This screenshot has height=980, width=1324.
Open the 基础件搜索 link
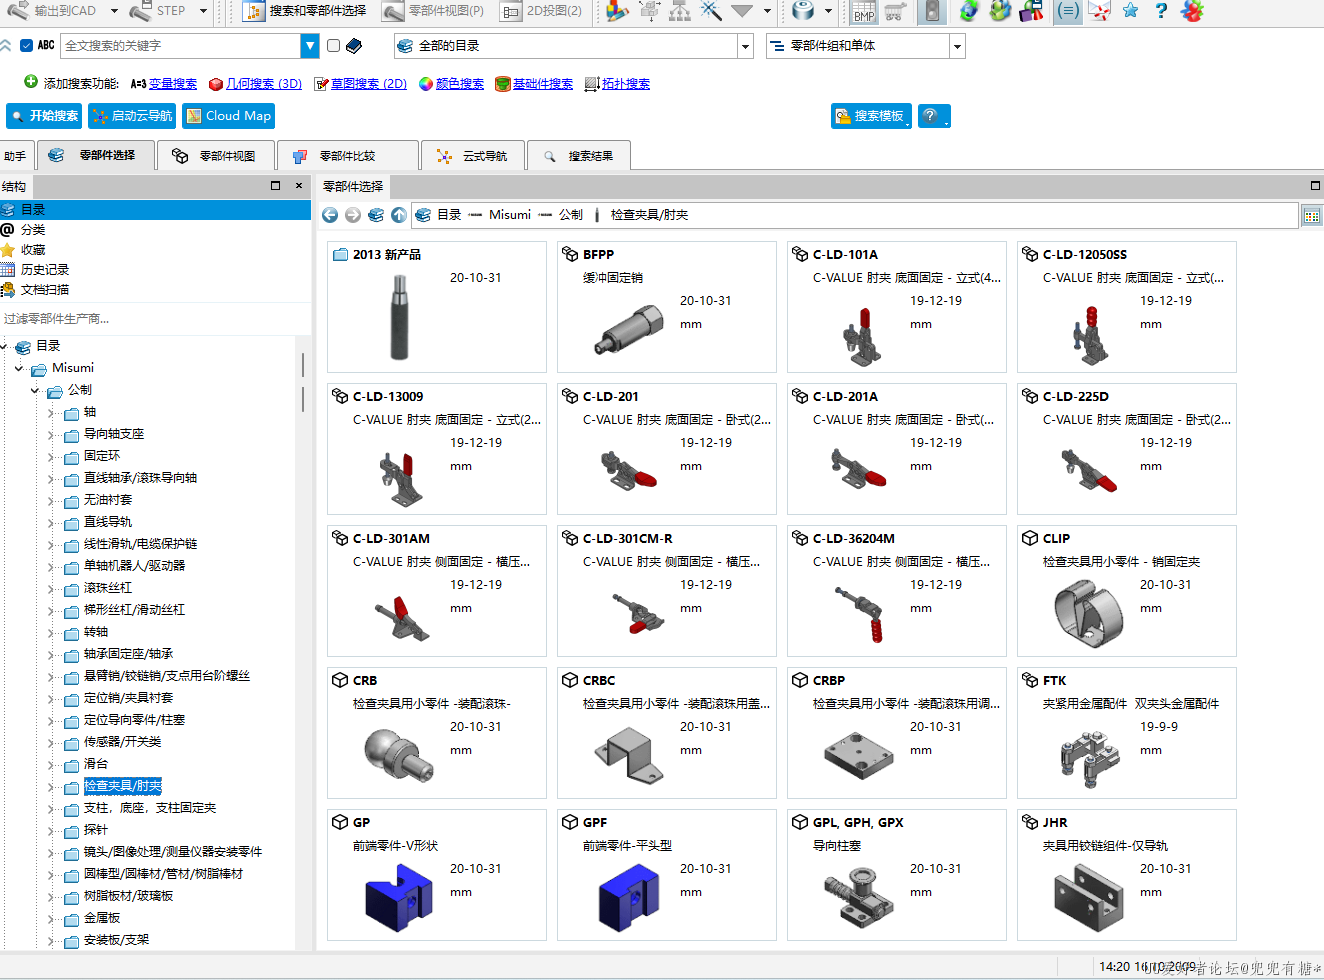coord(543,84)
